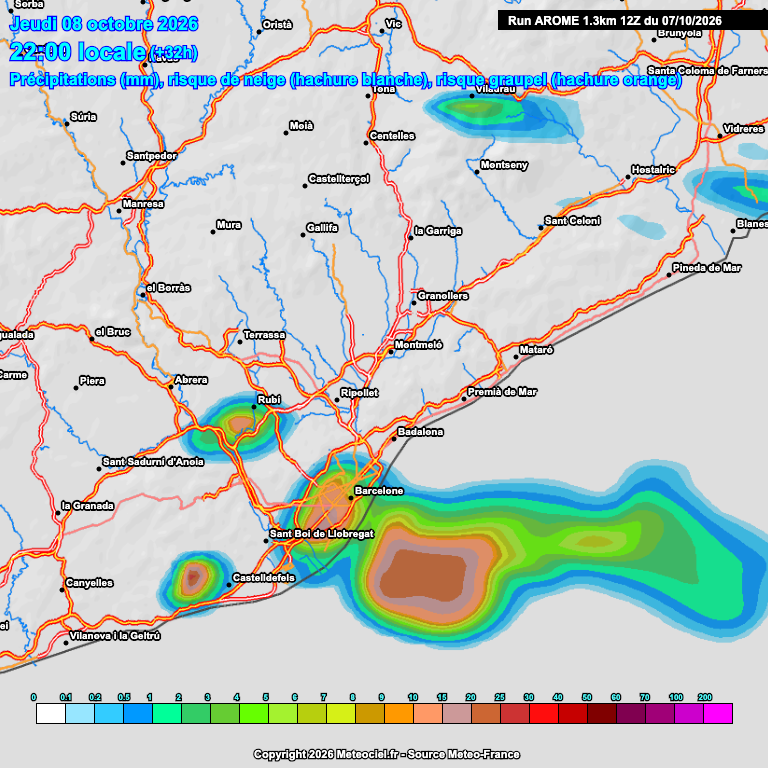This screenshot has height=768, width=768.
Task: Click the Centelles label
Action: coord(392,136)
